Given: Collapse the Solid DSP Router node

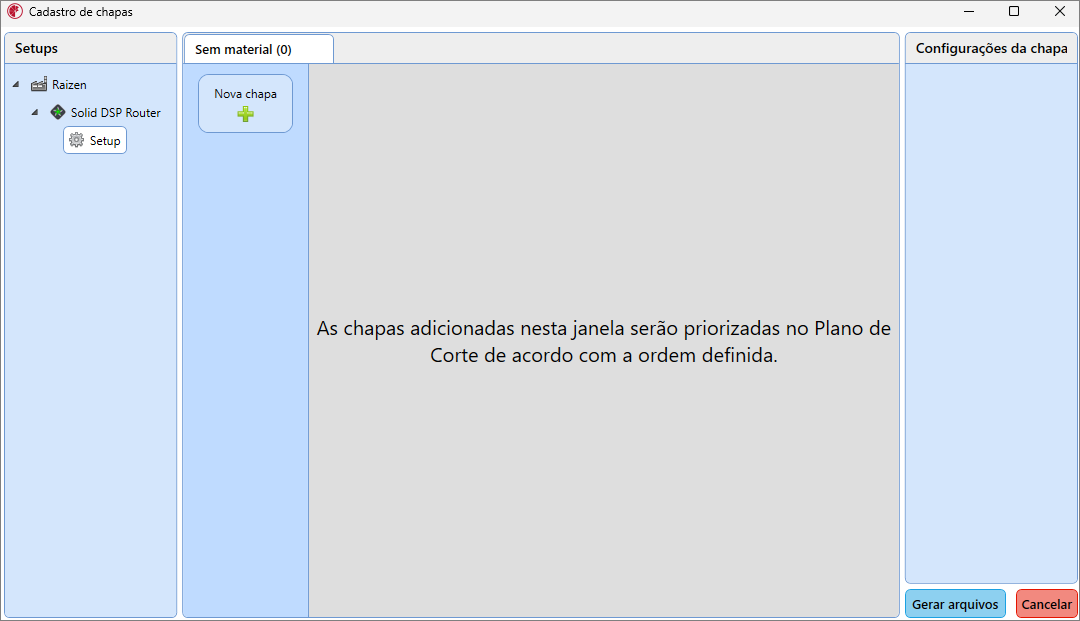Looking at the screenshot, I should point(34,112).
